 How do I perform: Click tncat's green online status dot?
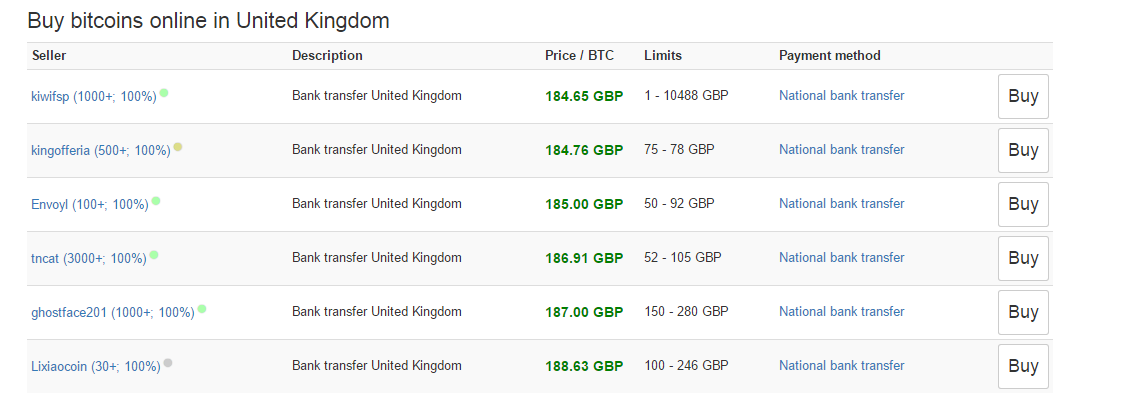pyautogui.click(x=153, y=254)
